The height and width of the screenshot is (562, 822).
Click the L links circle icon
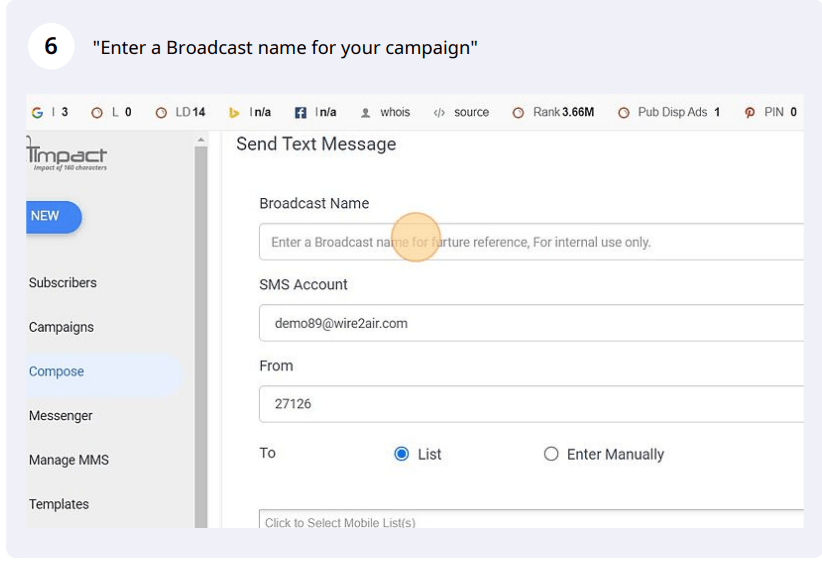[97, 113]
